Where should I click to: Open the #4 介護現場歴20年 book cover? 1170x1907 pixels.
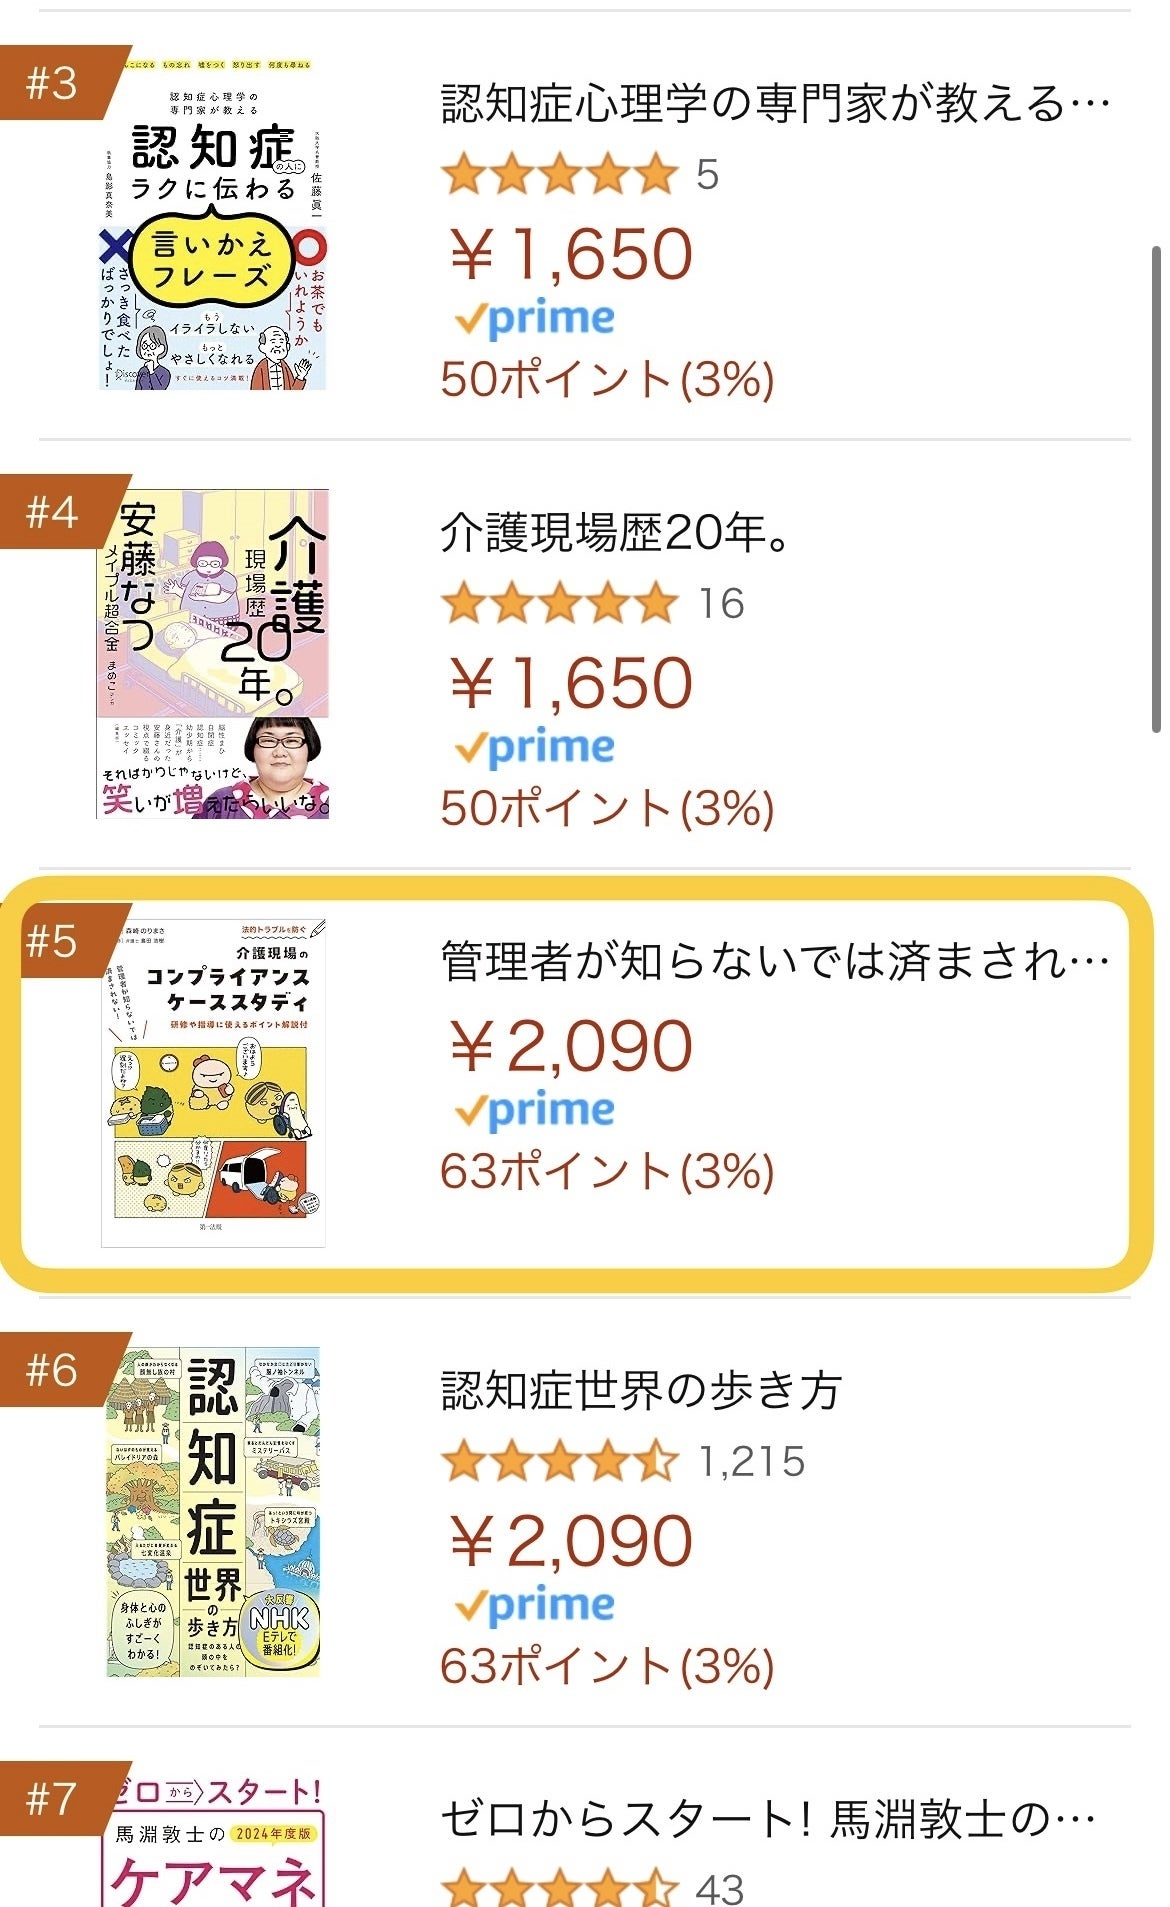[213, 654]
